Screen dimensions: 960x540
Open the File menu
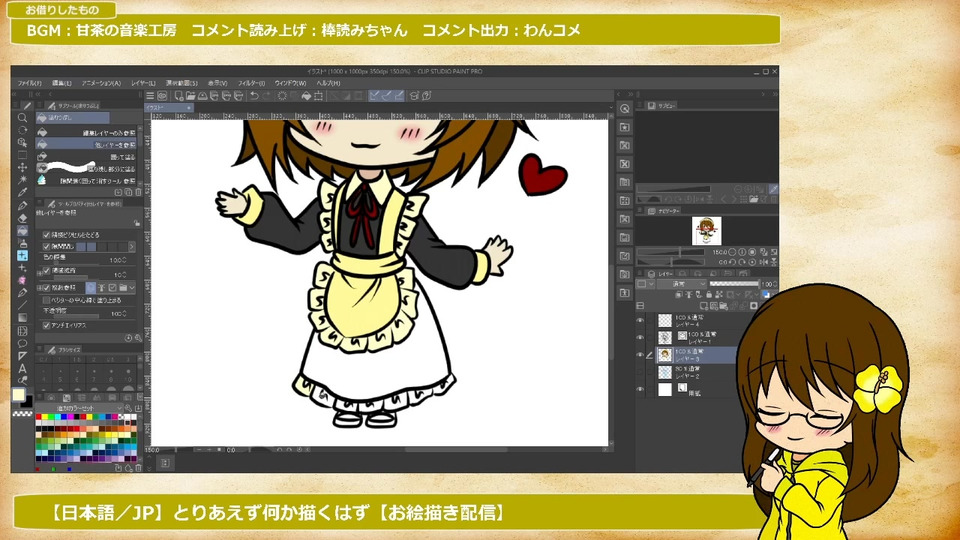point(29,83)
